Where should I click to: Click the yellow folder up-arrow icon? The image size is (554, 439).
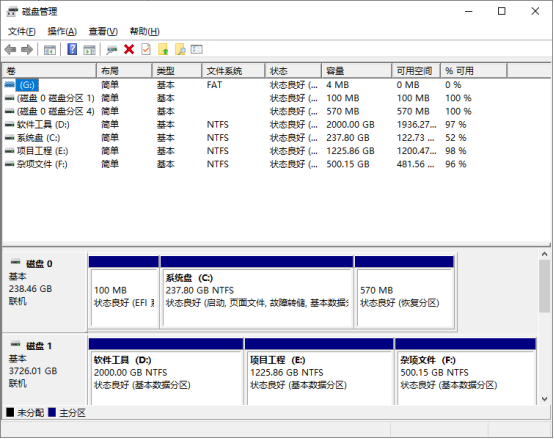pos(163,49)
